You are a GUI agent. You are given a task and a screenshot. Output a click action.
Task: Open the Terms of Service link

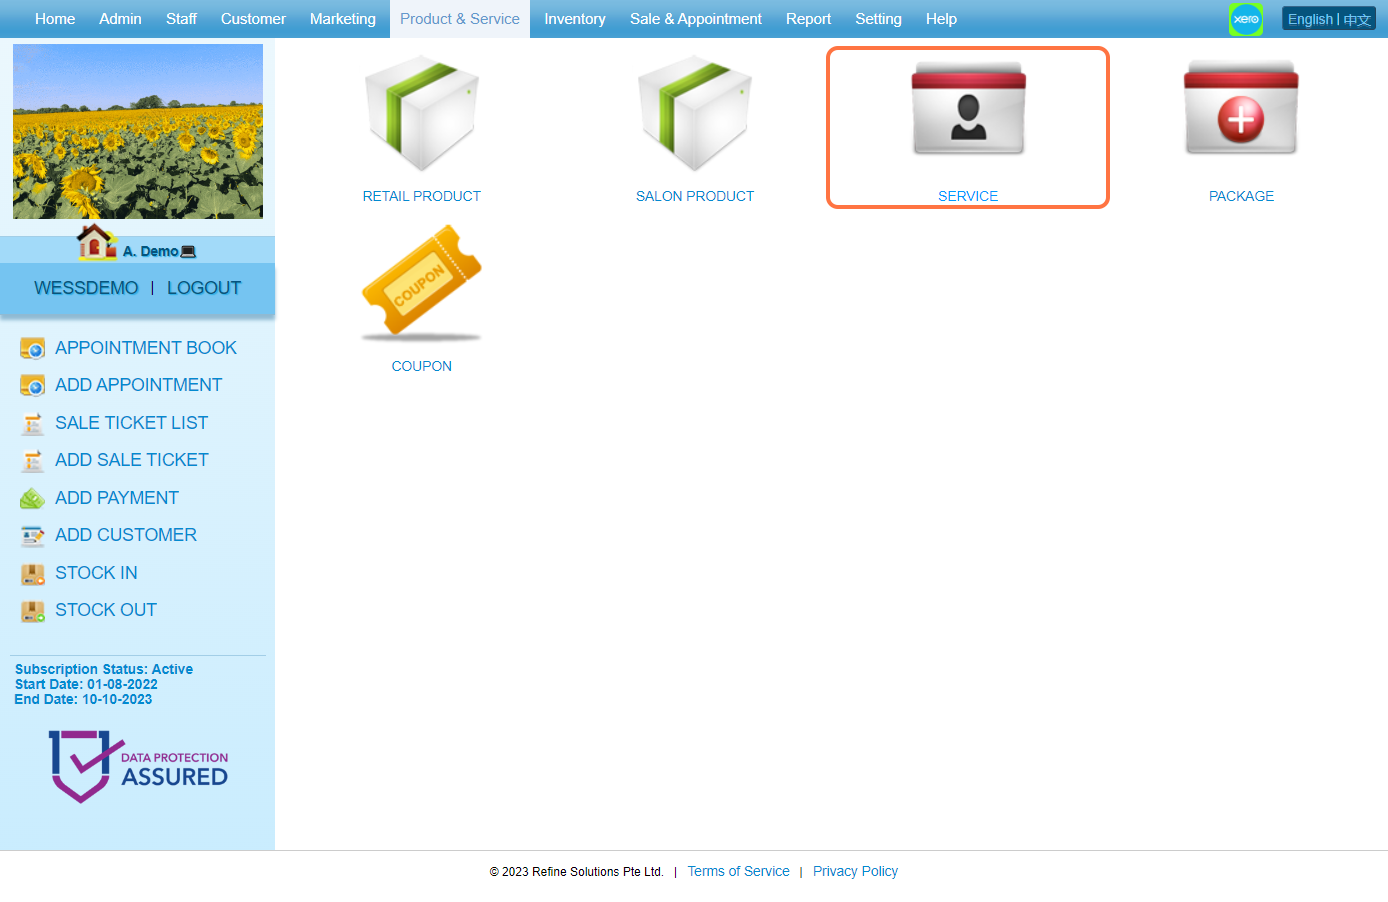tap(738, 871)
